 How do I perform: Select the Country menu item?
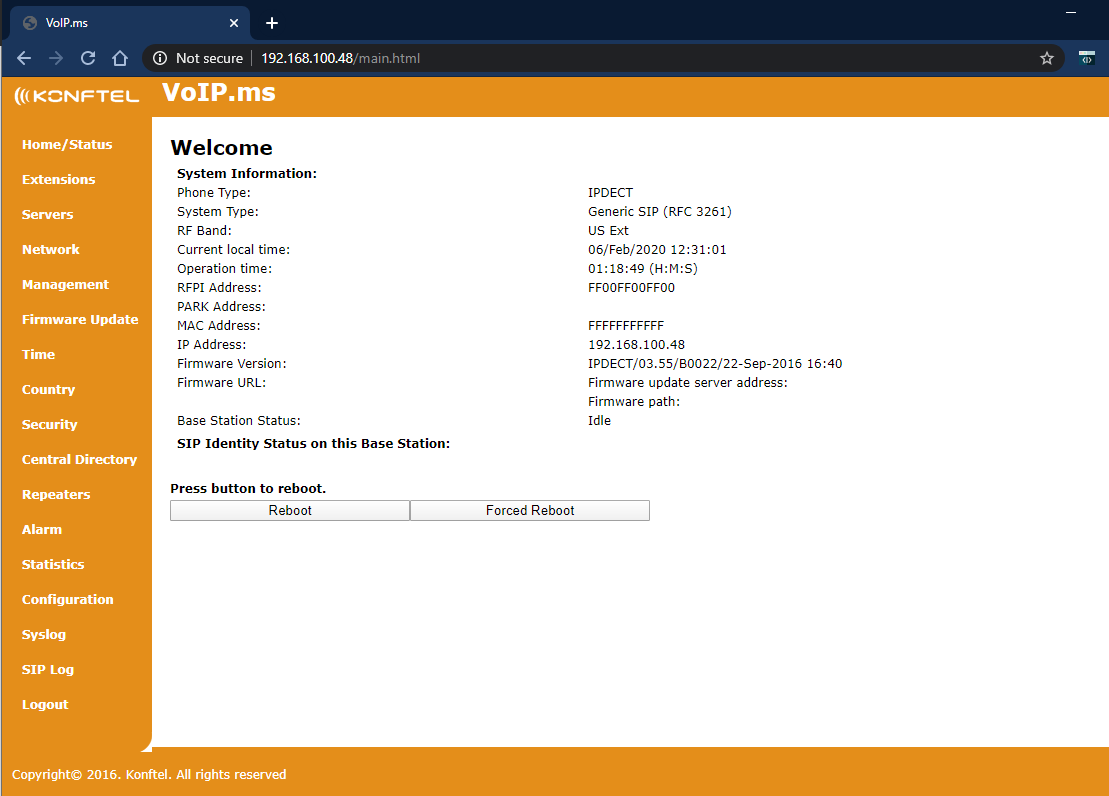[x=48, y=390]
